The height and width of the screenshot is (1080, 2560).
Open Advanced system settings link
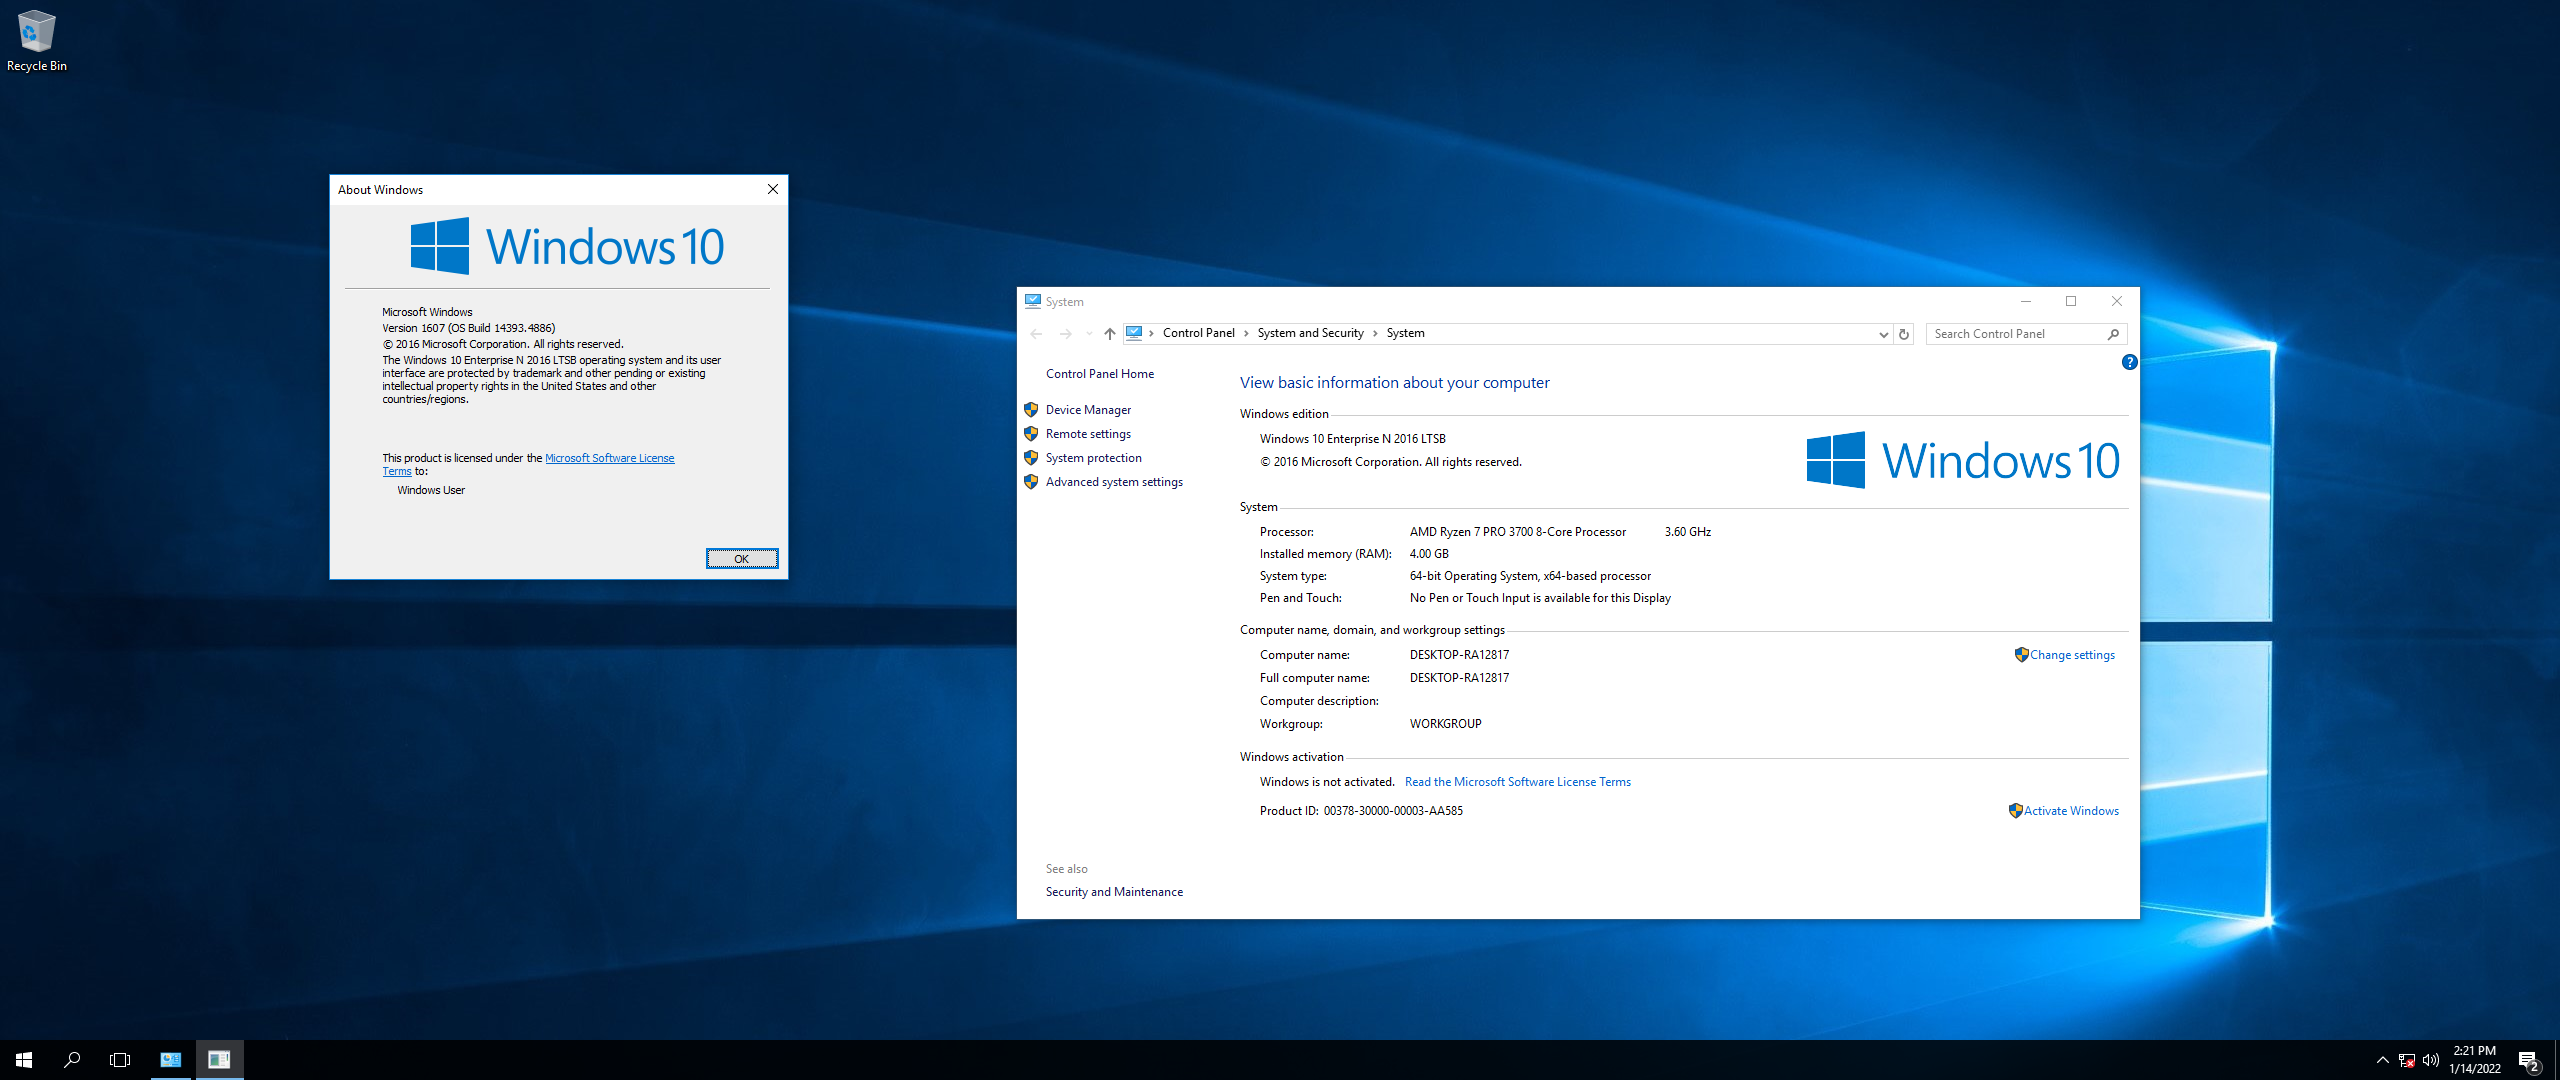1115,482
